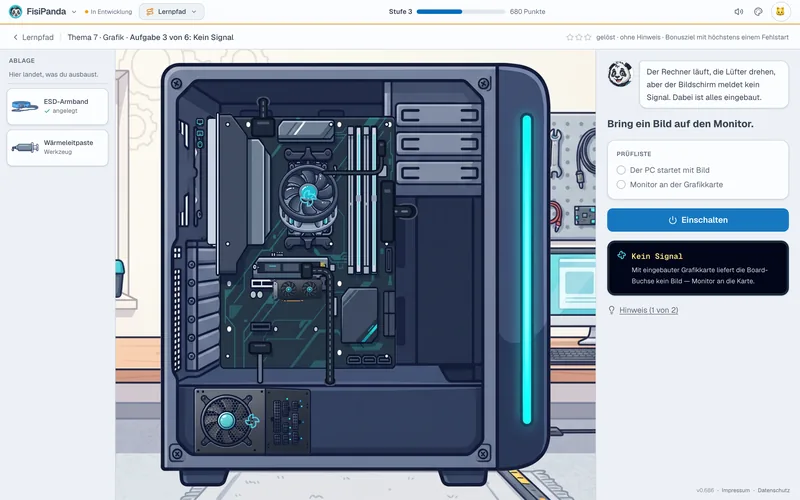Click the top drive bay
This screenshot has height=500, width=800.
coord(438,115)
